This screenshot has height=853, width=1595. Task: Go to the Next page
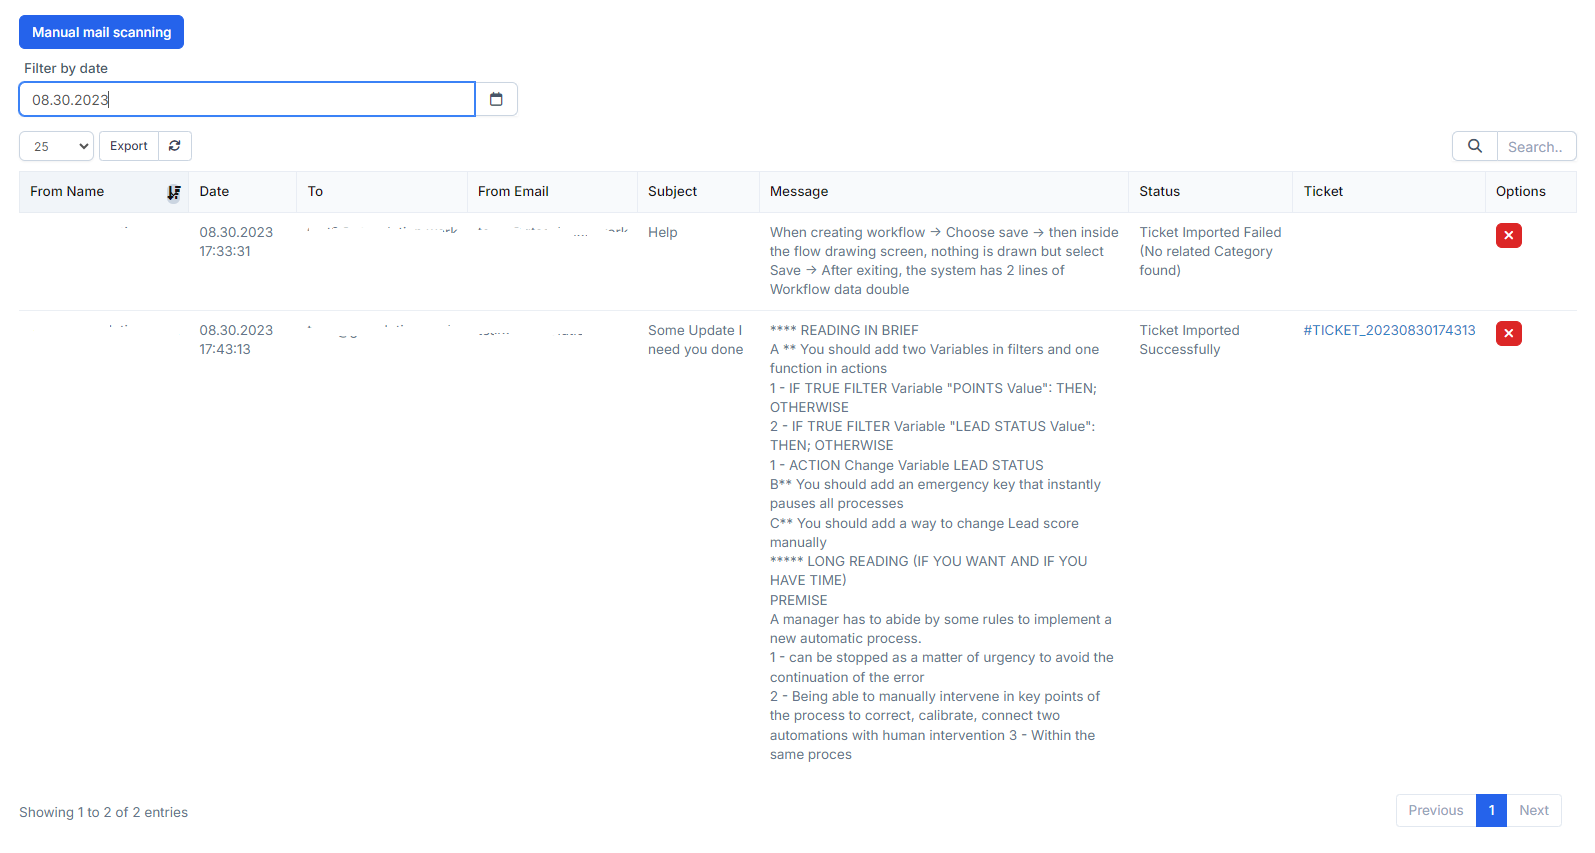pyautogui.click(x=1533, y=810)
